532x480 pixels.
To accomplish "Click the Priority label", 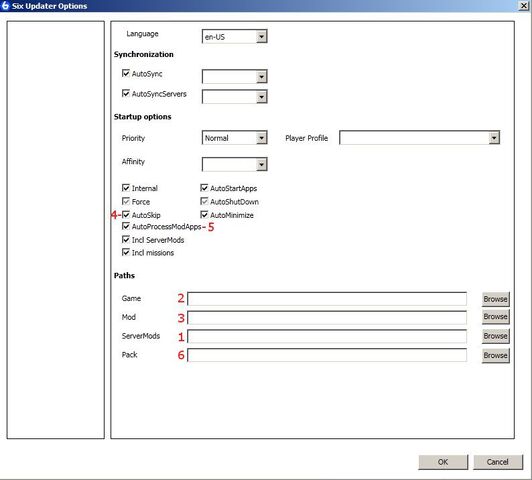I will tap(133, 138).
